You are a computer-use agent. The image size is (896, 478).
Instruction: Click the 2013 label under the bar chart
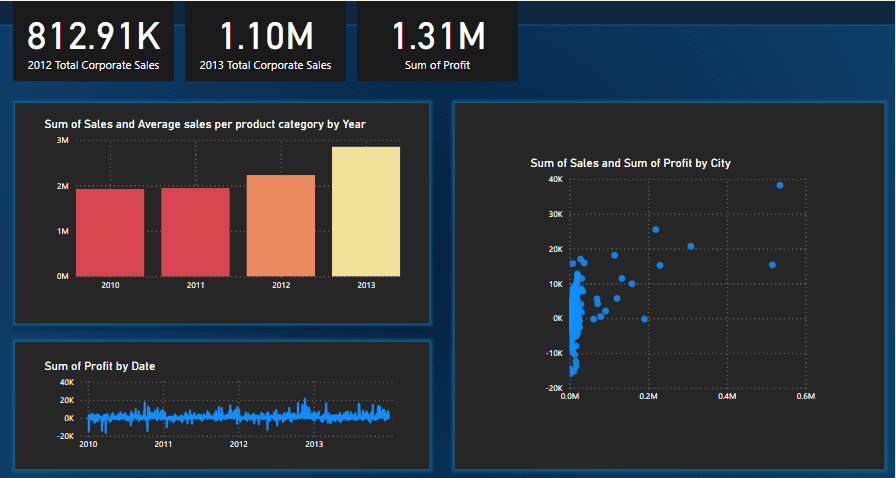[366, 285]
